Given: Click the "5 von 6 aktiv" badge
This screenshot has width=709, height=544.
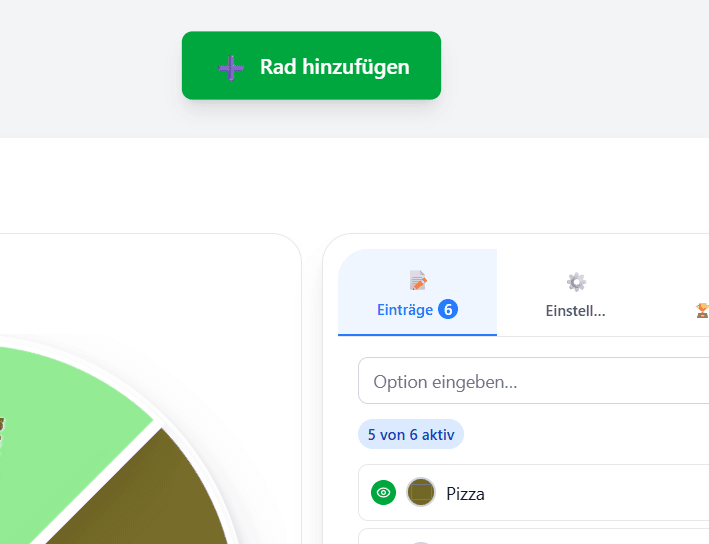Looking at the screenshot, I should pos(411,435).
